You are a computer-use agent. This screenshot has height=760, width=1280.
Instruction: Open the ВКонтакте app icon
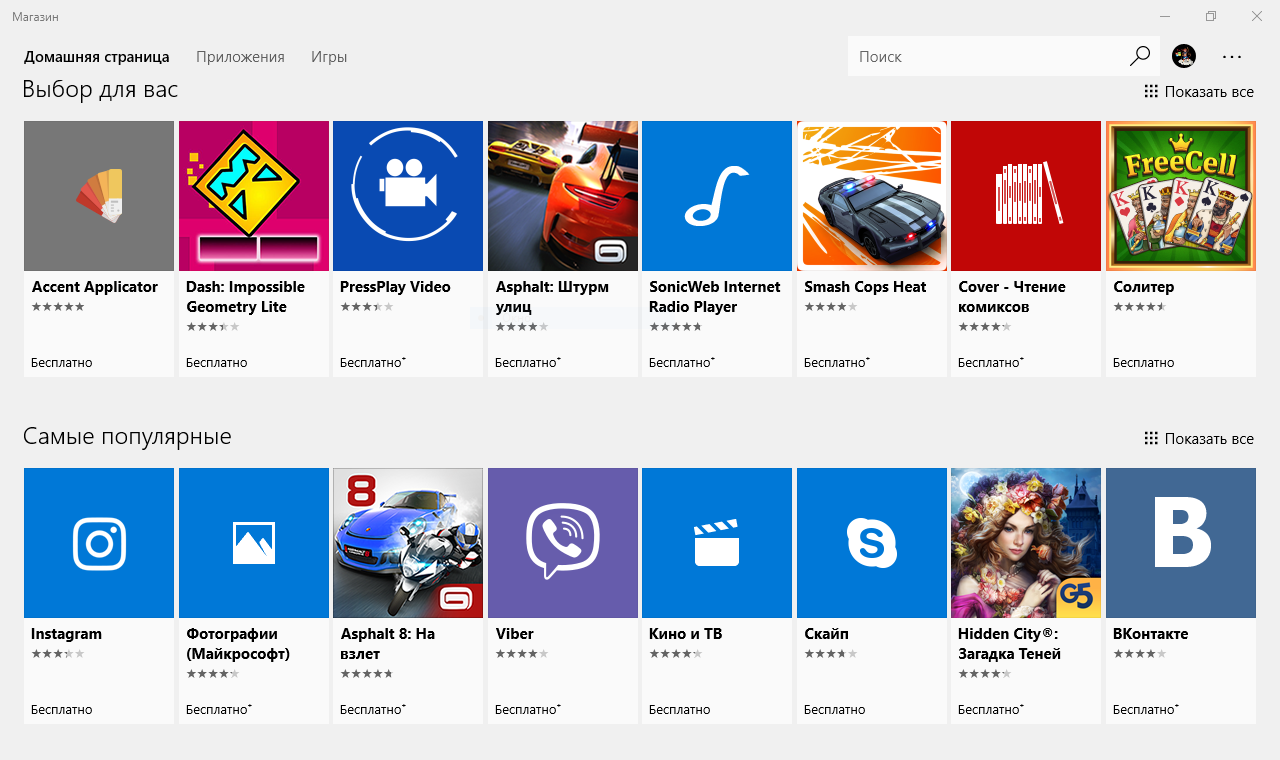click(1181, 543)
